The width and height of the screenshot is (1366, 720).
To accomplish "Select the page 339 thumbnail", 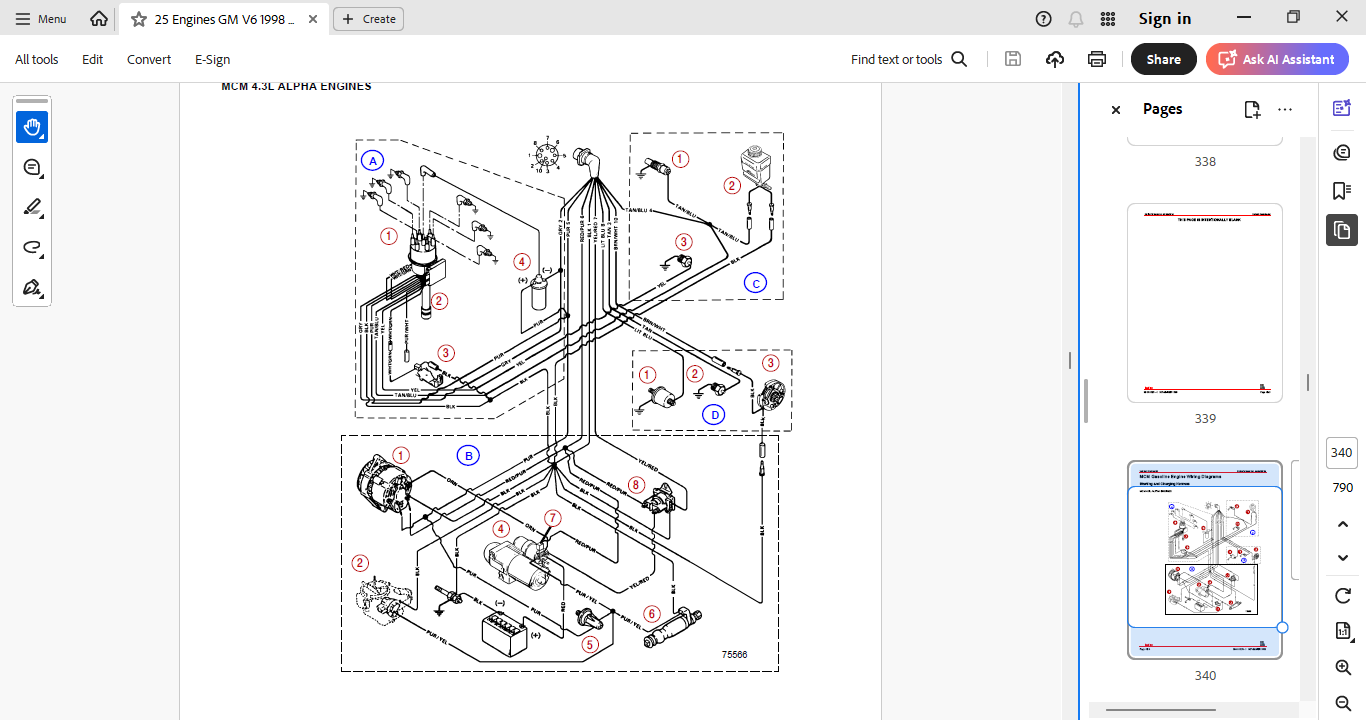I will 1205,303.
